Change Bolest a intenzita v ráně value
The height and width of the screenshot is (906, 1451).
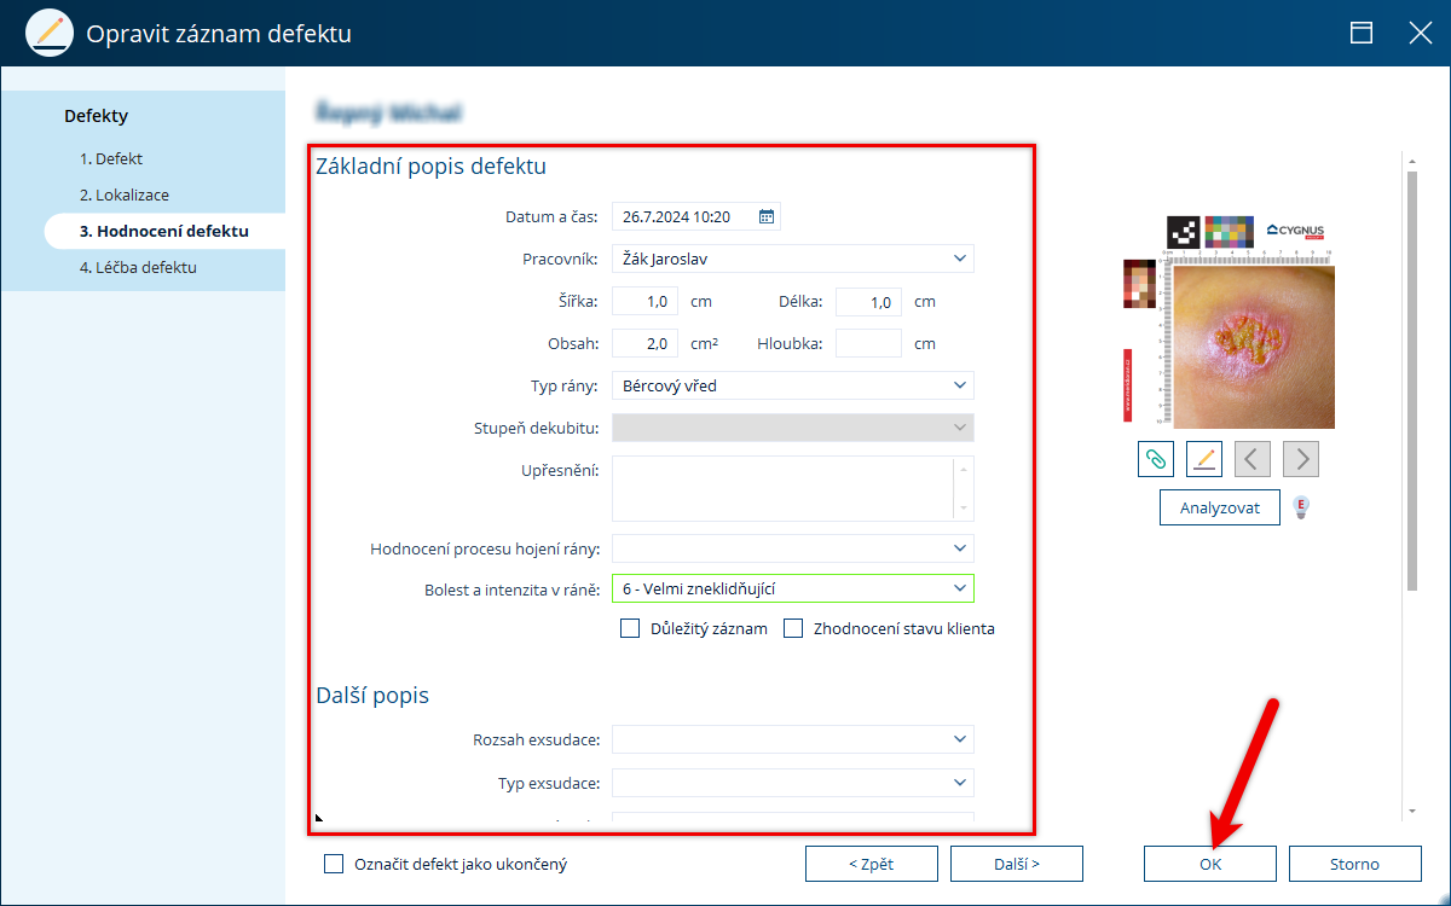point(793,589)
